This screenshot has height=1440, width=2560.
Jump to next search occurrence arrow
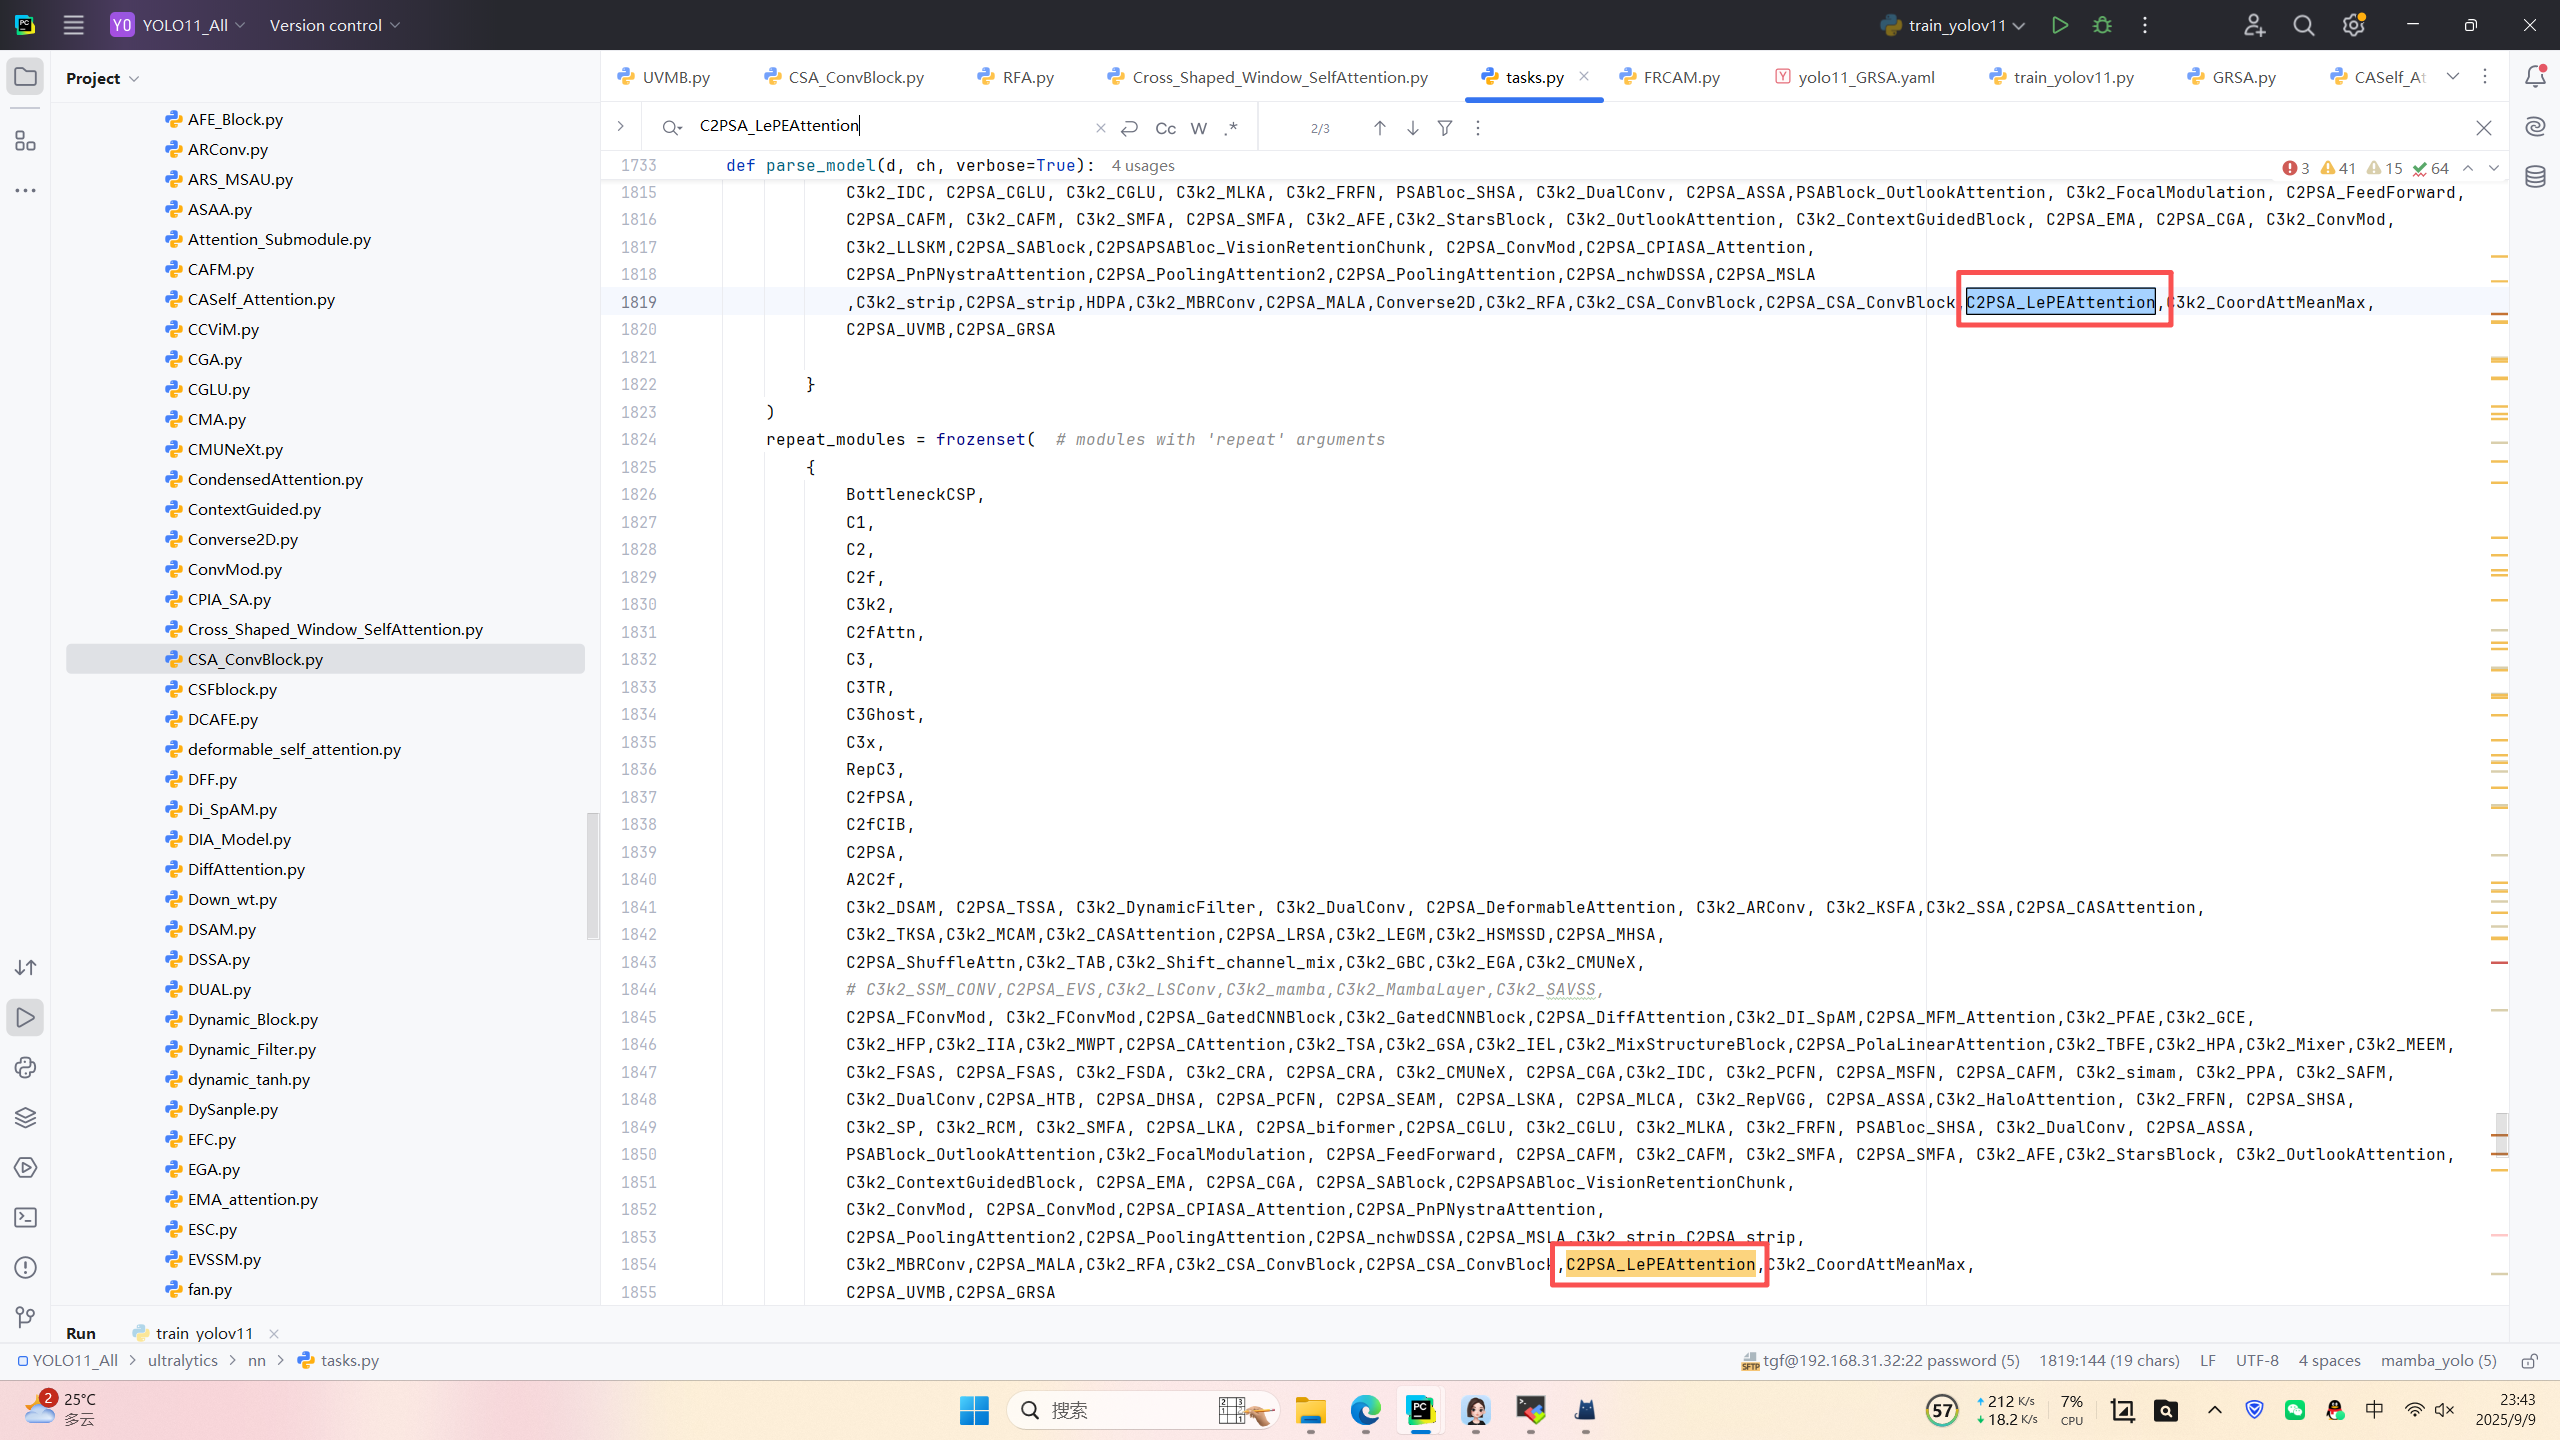pos(1412,128)
